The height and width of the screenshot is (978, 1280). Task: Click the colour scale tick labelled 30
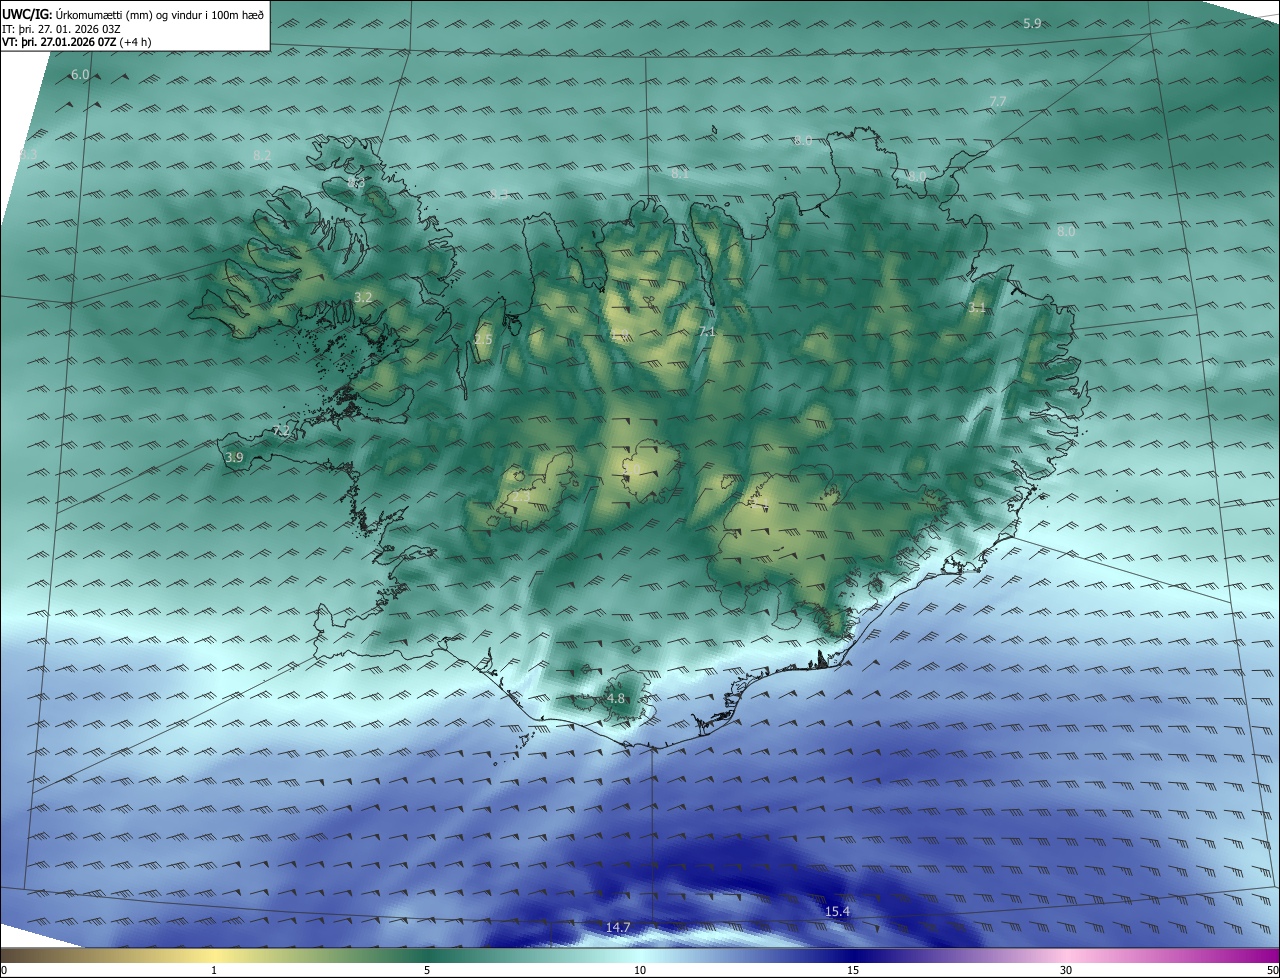1066,970
